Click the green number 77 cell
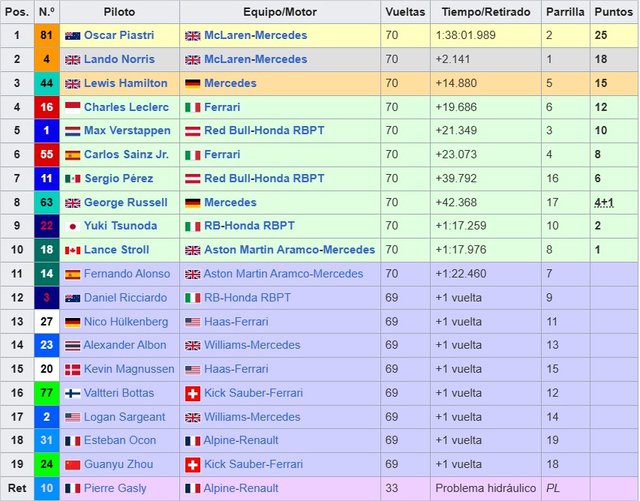The width and height of the screenshot is (640, 501). coord(47,393)
